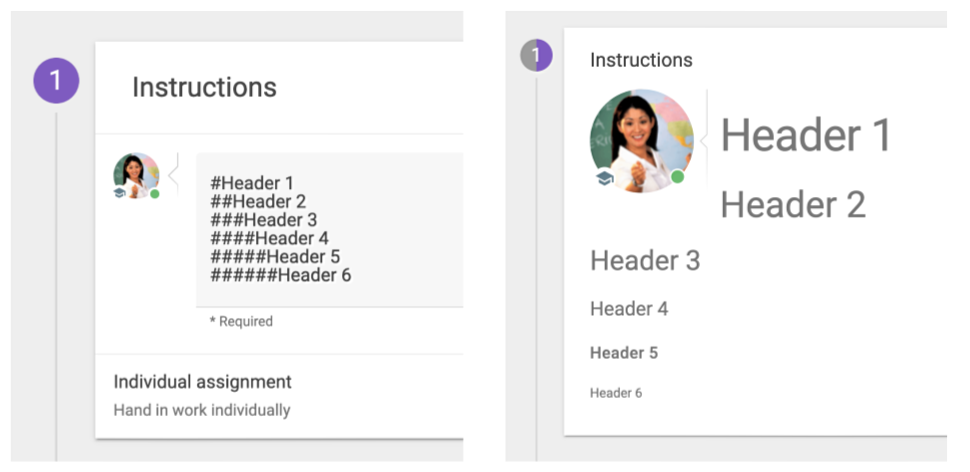Click the rendered Header 2 text
Viewport: 970px width, 472px height.
click(793, 204)
